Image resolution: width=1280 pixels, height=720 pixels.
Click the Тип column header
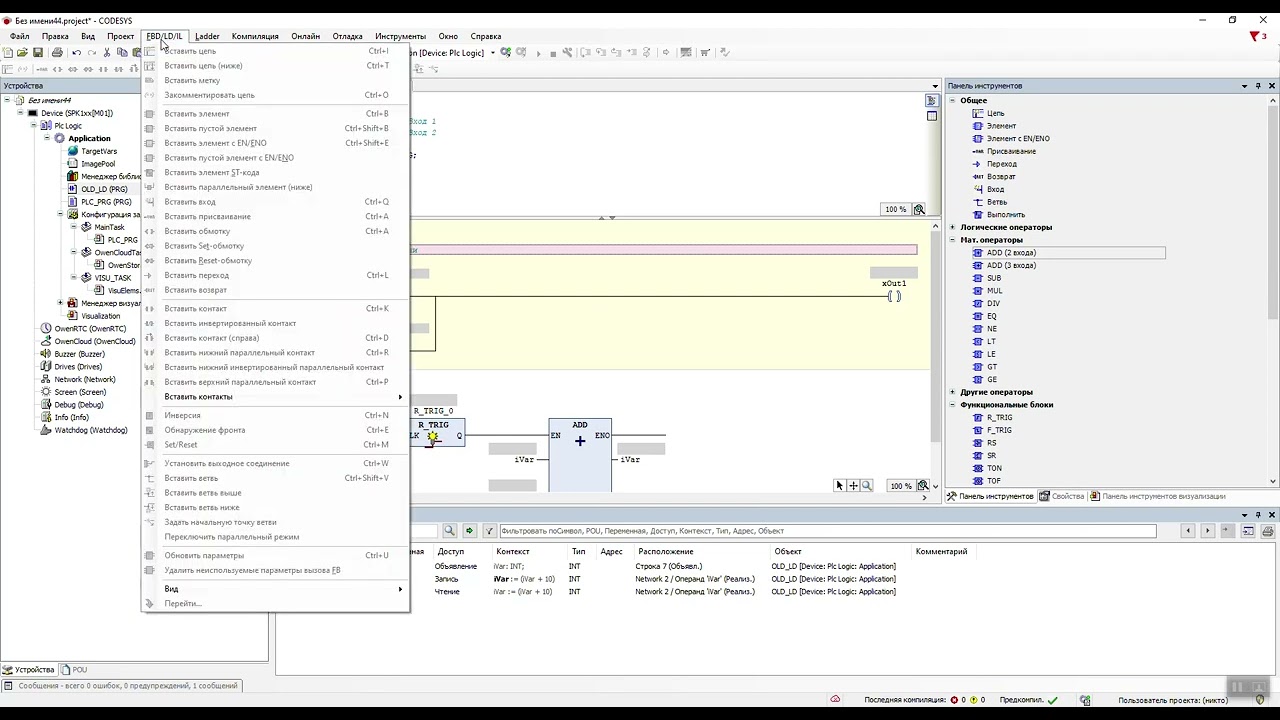coord(578,552)
